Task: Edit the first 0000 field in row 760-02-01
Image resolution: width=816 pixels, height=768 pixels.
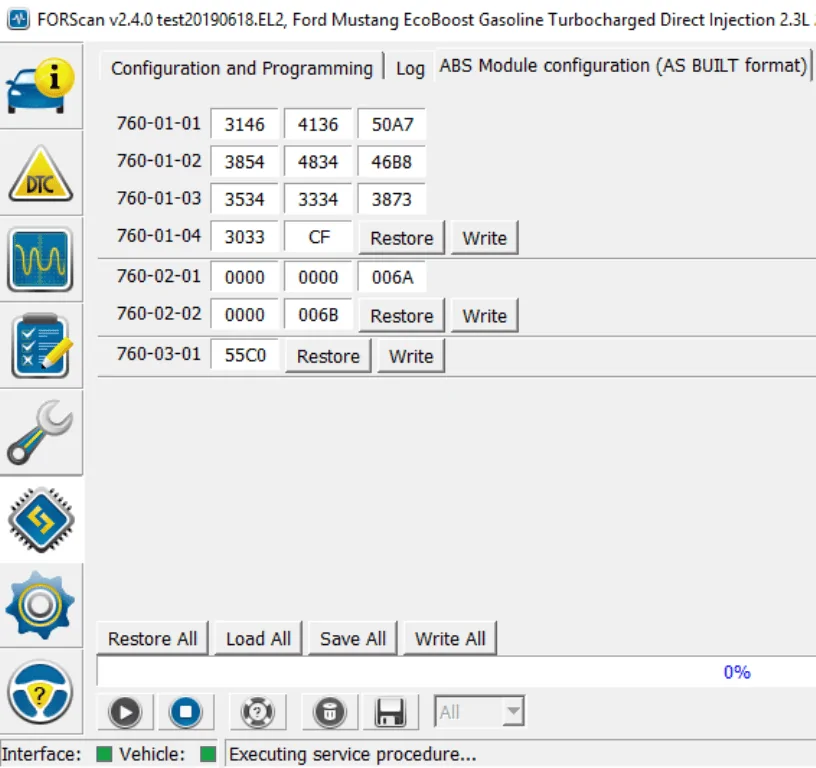Action: [244, 277]
